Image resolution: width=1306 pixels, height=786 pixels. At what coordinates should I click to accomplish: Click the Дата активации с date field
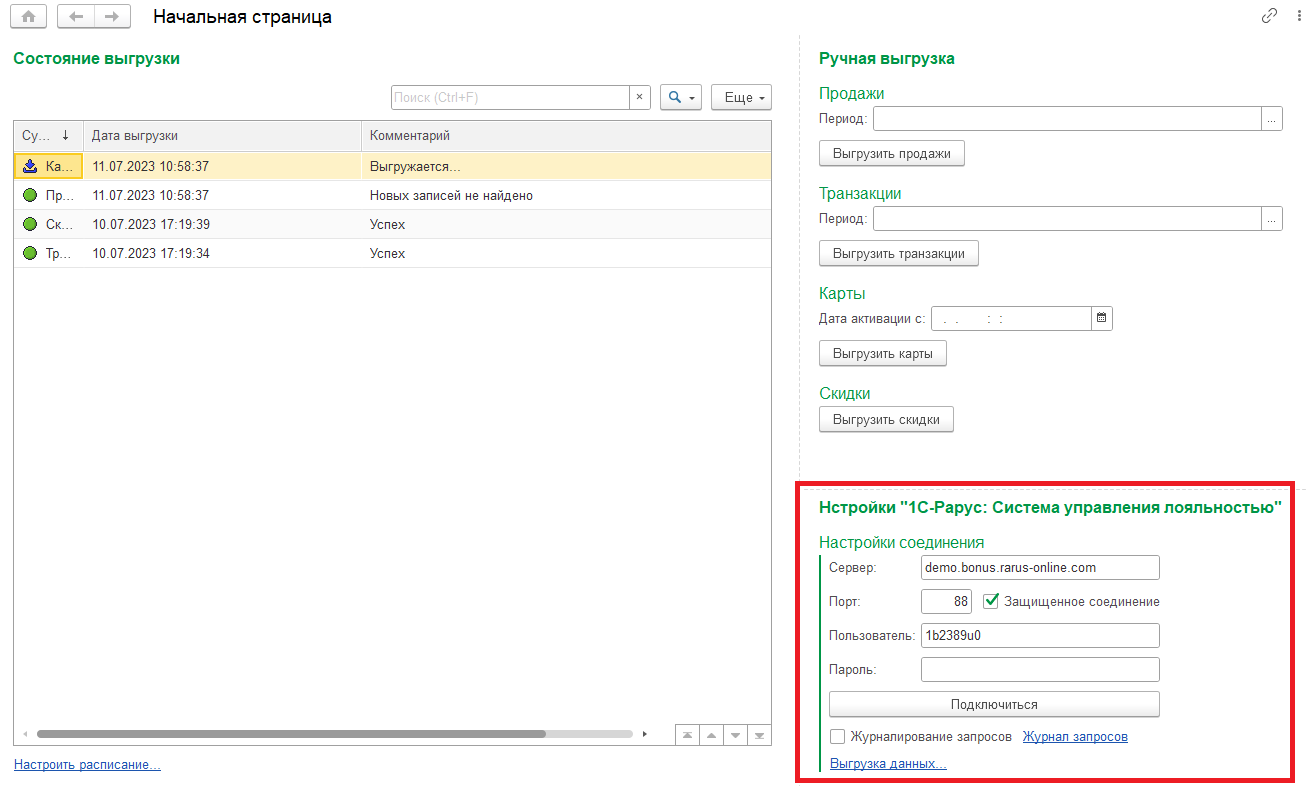1011,318
